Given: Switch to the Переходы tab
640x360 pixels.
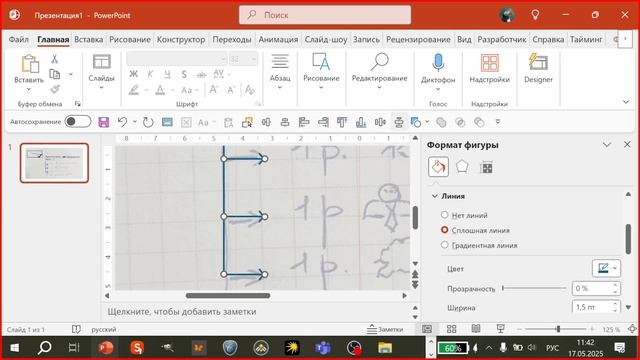Looking at the screenshot, I should [232, 40].
